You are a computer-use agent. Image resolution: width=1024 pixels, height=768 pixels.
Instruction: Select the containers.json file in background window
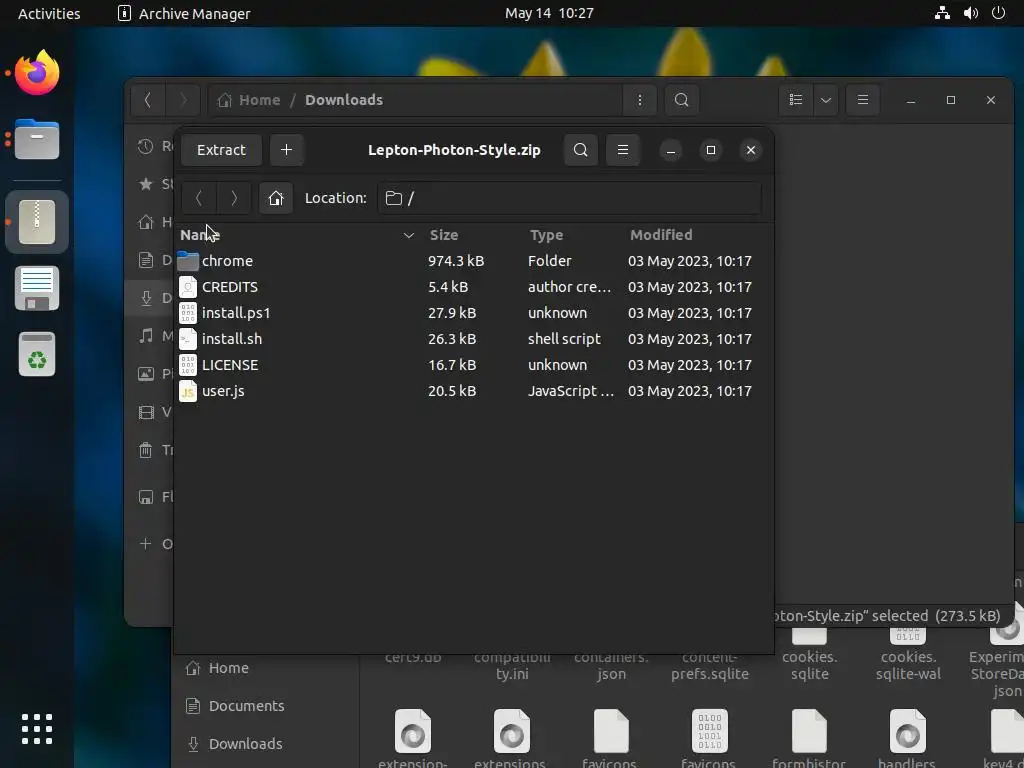coord(611,665)
